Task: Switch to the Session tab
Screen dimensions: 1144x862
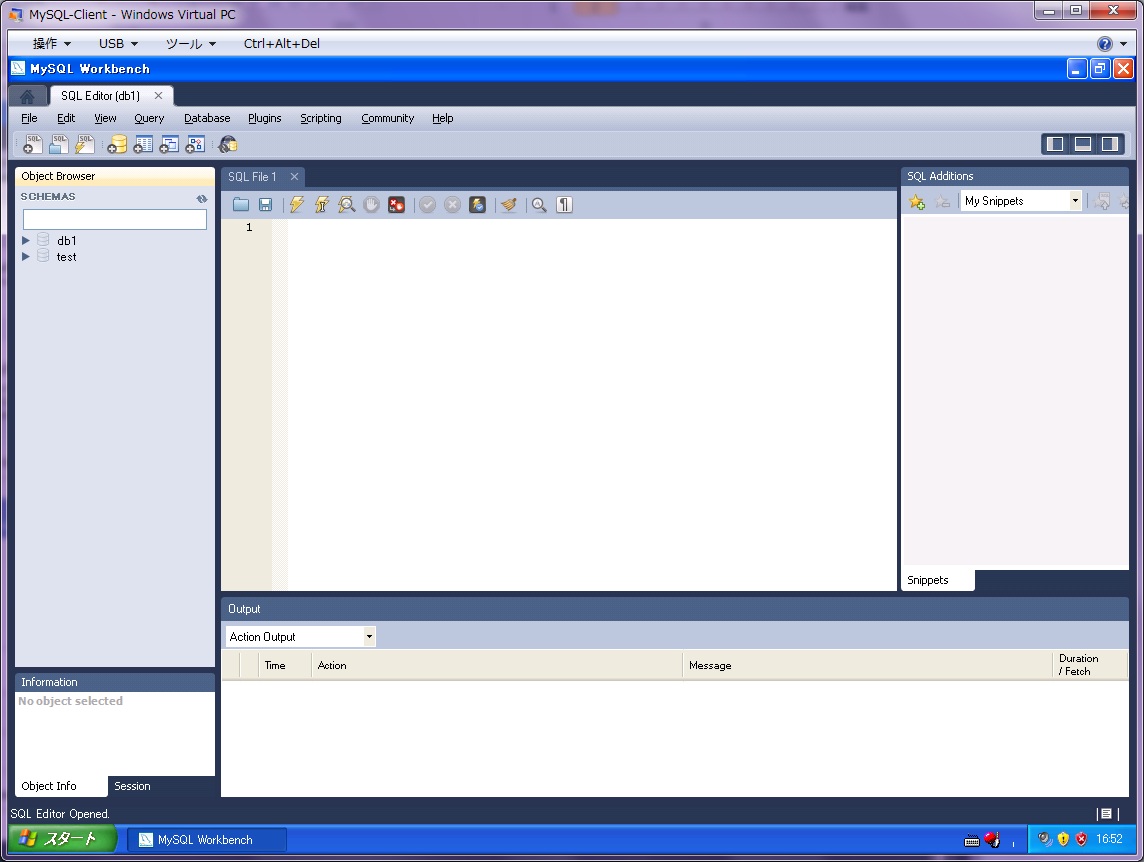Action: coord(132,786)
